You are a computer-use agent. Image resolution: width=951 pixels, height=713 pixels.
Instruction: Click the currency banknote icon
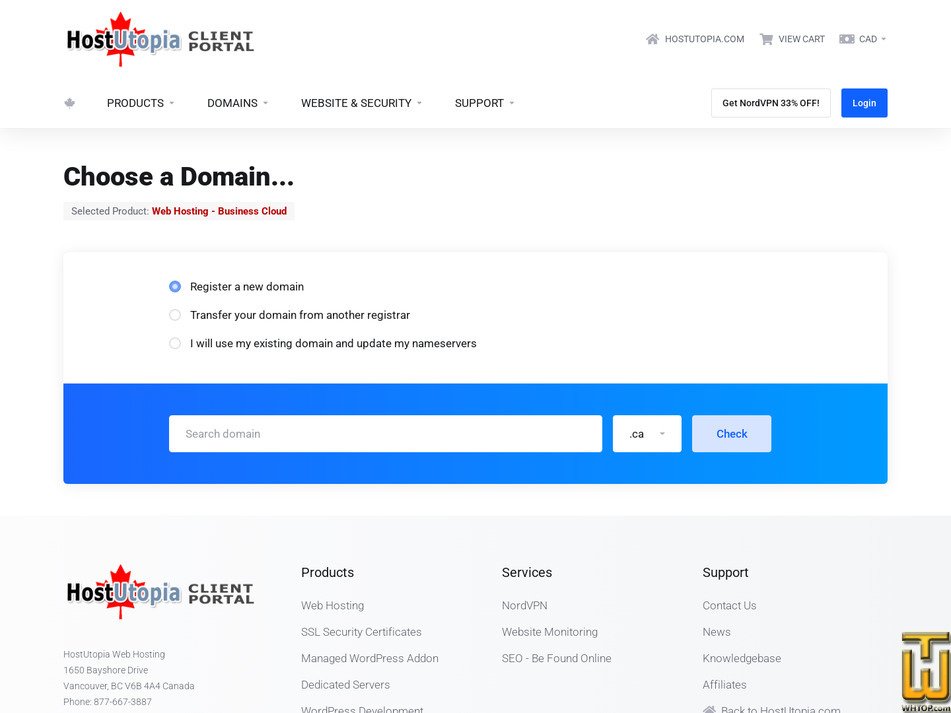(x=847, y=39)
